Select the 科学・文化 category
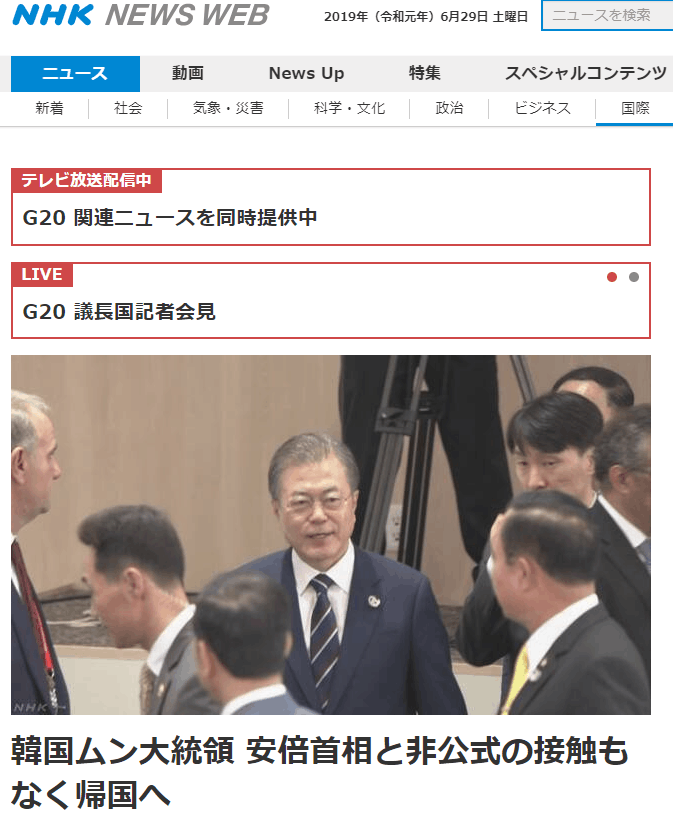 (349, 109)
